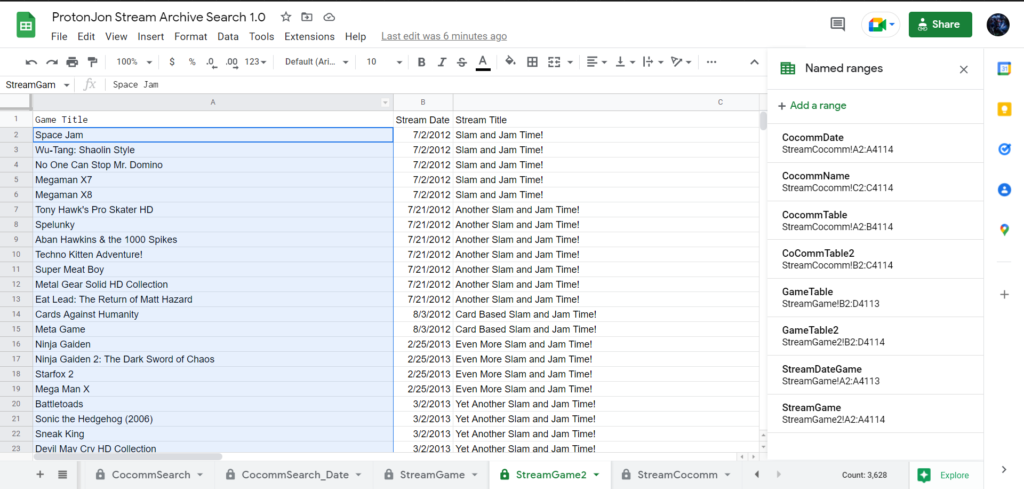
Task: Click the Merge cells icon
Action: point(554,62)
